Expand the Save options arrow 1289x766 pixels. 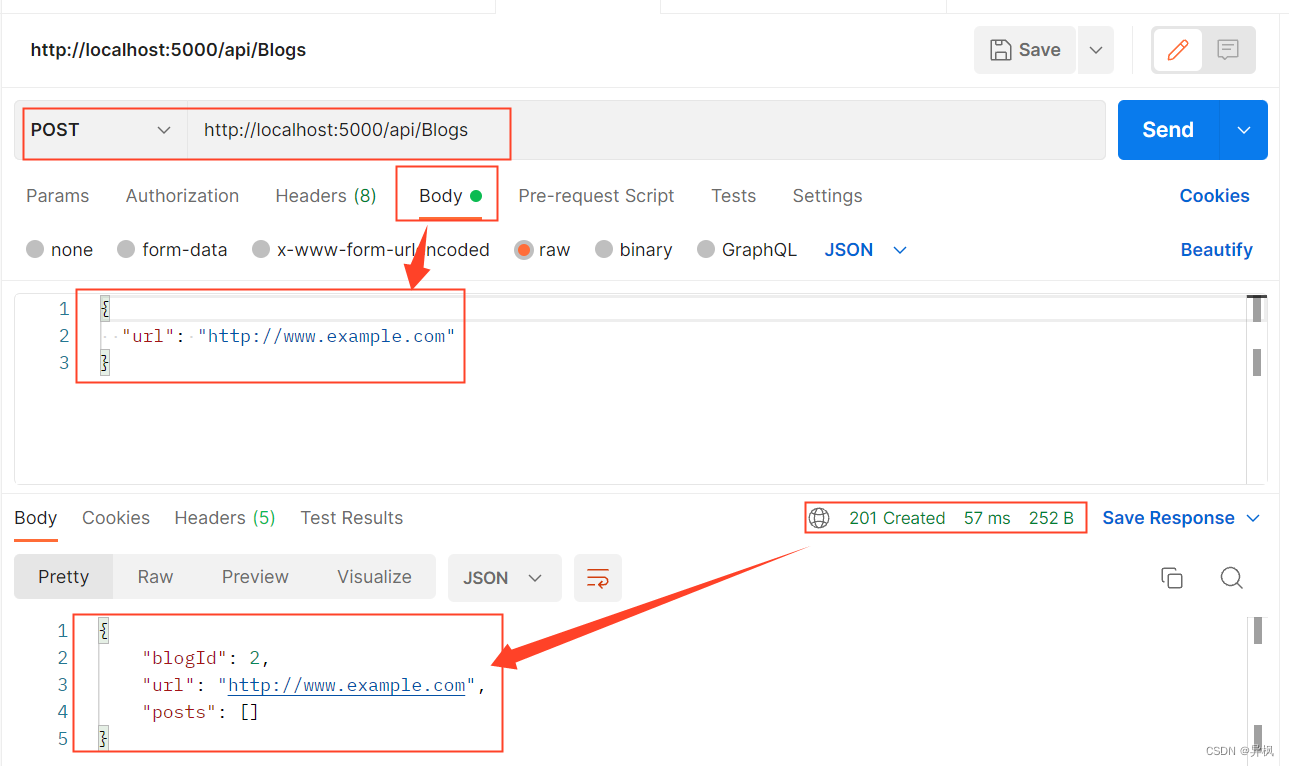pos(1096,50)
